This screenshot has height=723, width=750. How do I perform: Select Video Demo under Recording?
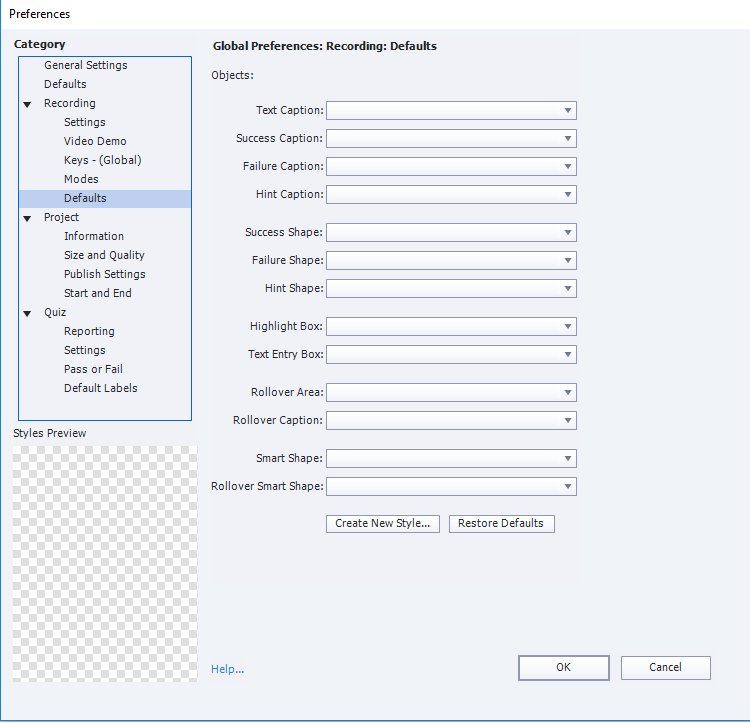(95, 141)
